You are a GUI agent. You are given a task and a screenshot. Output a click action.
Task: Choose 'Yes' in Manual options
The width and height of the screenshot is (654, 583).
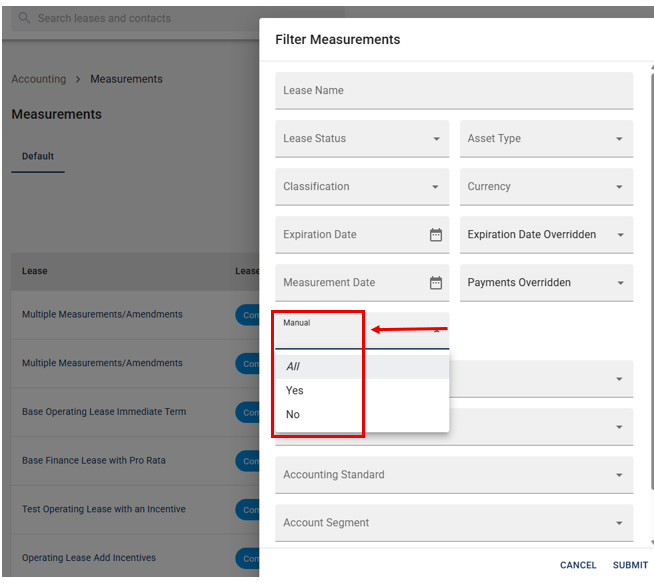(x=295, y=391)
